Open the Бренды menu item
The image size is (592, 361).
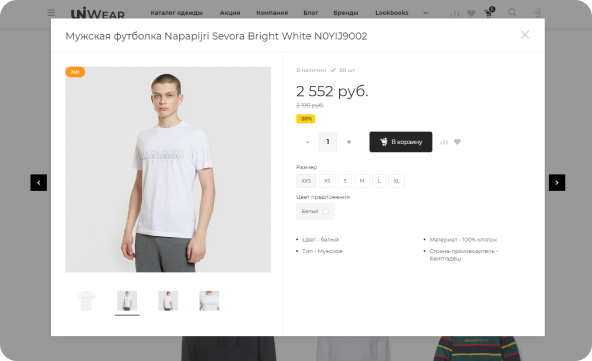345,13
